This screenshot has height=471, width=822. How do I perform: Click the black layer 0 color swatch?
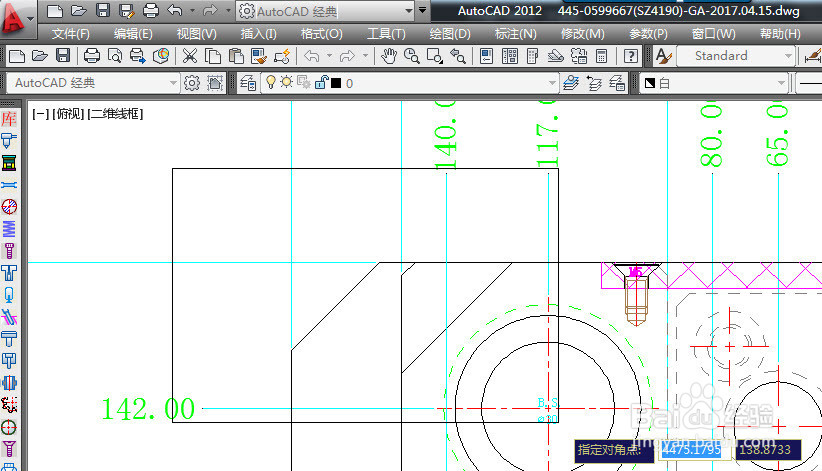coord(337,83)
